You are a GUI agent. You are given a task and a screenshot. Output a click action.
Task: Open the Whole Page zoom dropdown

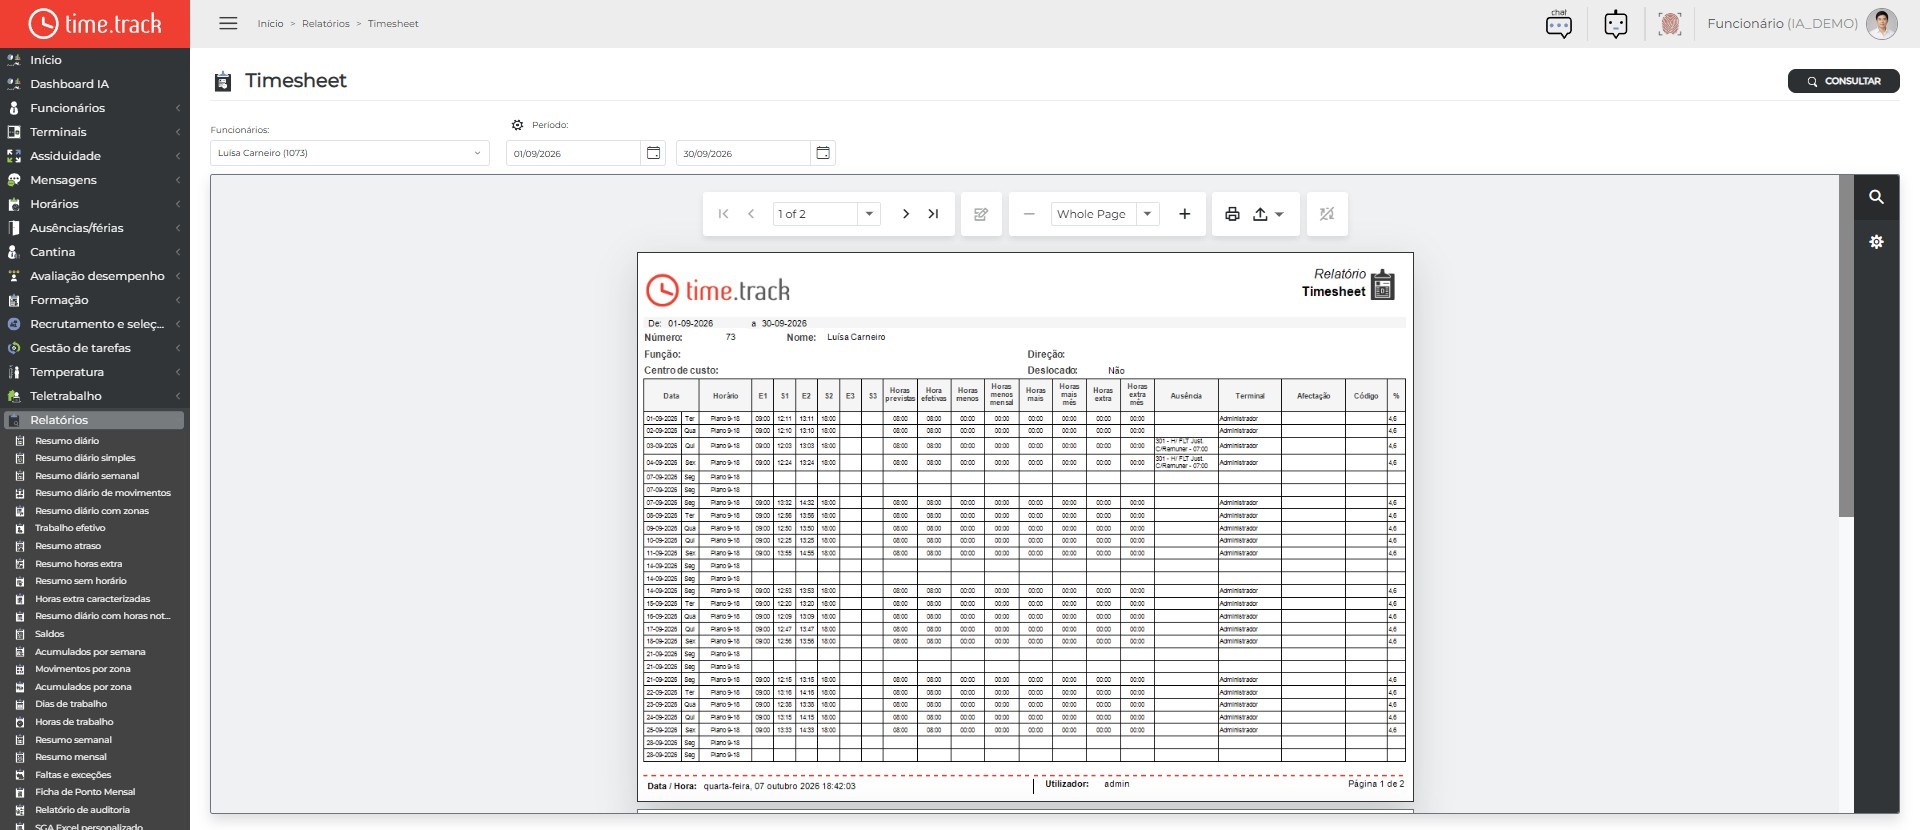(x=1147, y=214)
